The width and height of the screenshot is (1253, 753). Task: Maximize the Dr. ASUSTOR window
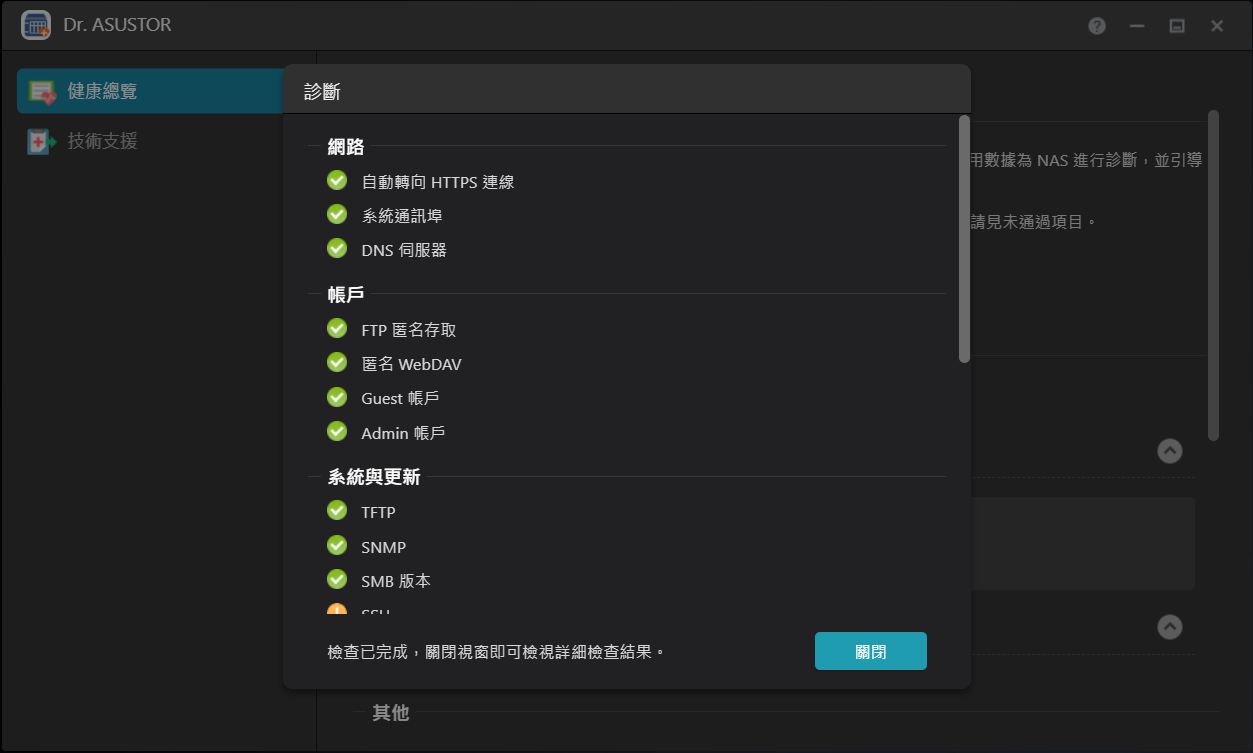coord(1177,26)
